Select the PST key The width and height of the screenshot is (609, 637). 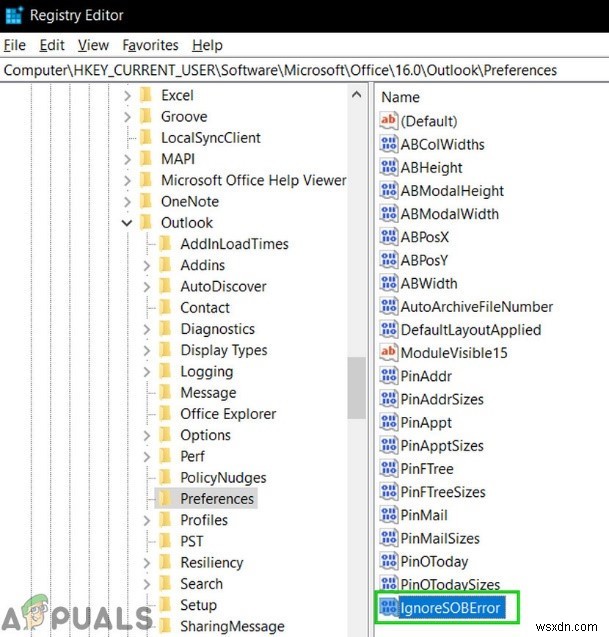192,541
